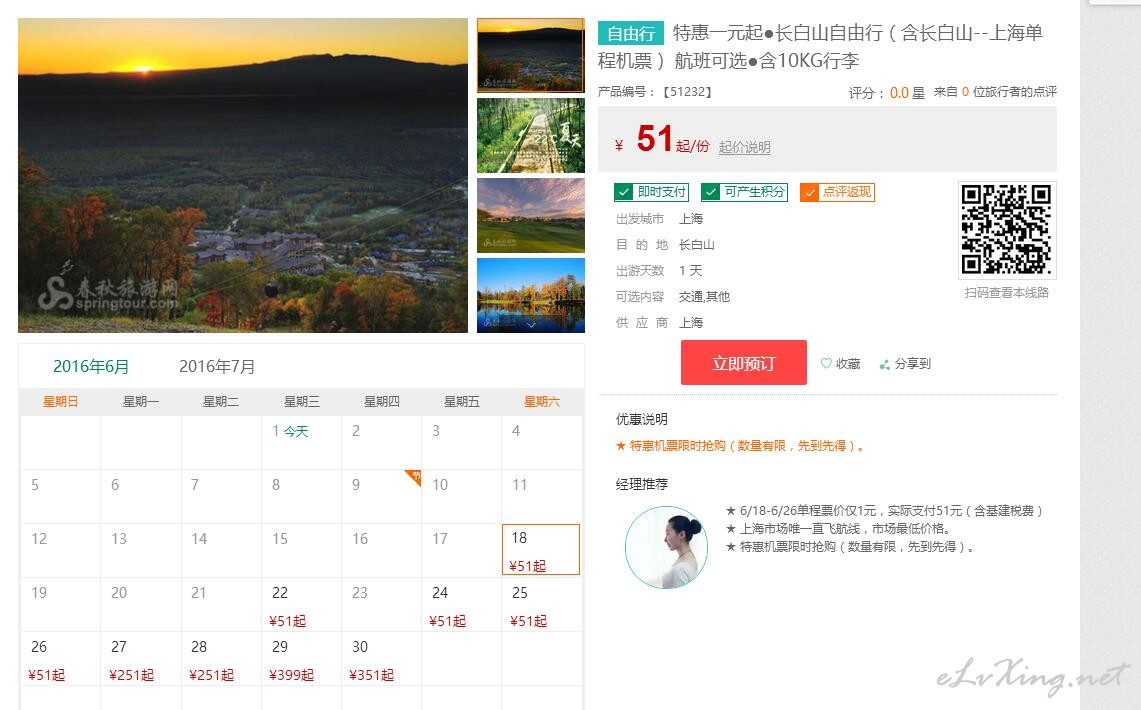
Task: Click the teal 自由行 badge
Action: [x=630, y=33]
